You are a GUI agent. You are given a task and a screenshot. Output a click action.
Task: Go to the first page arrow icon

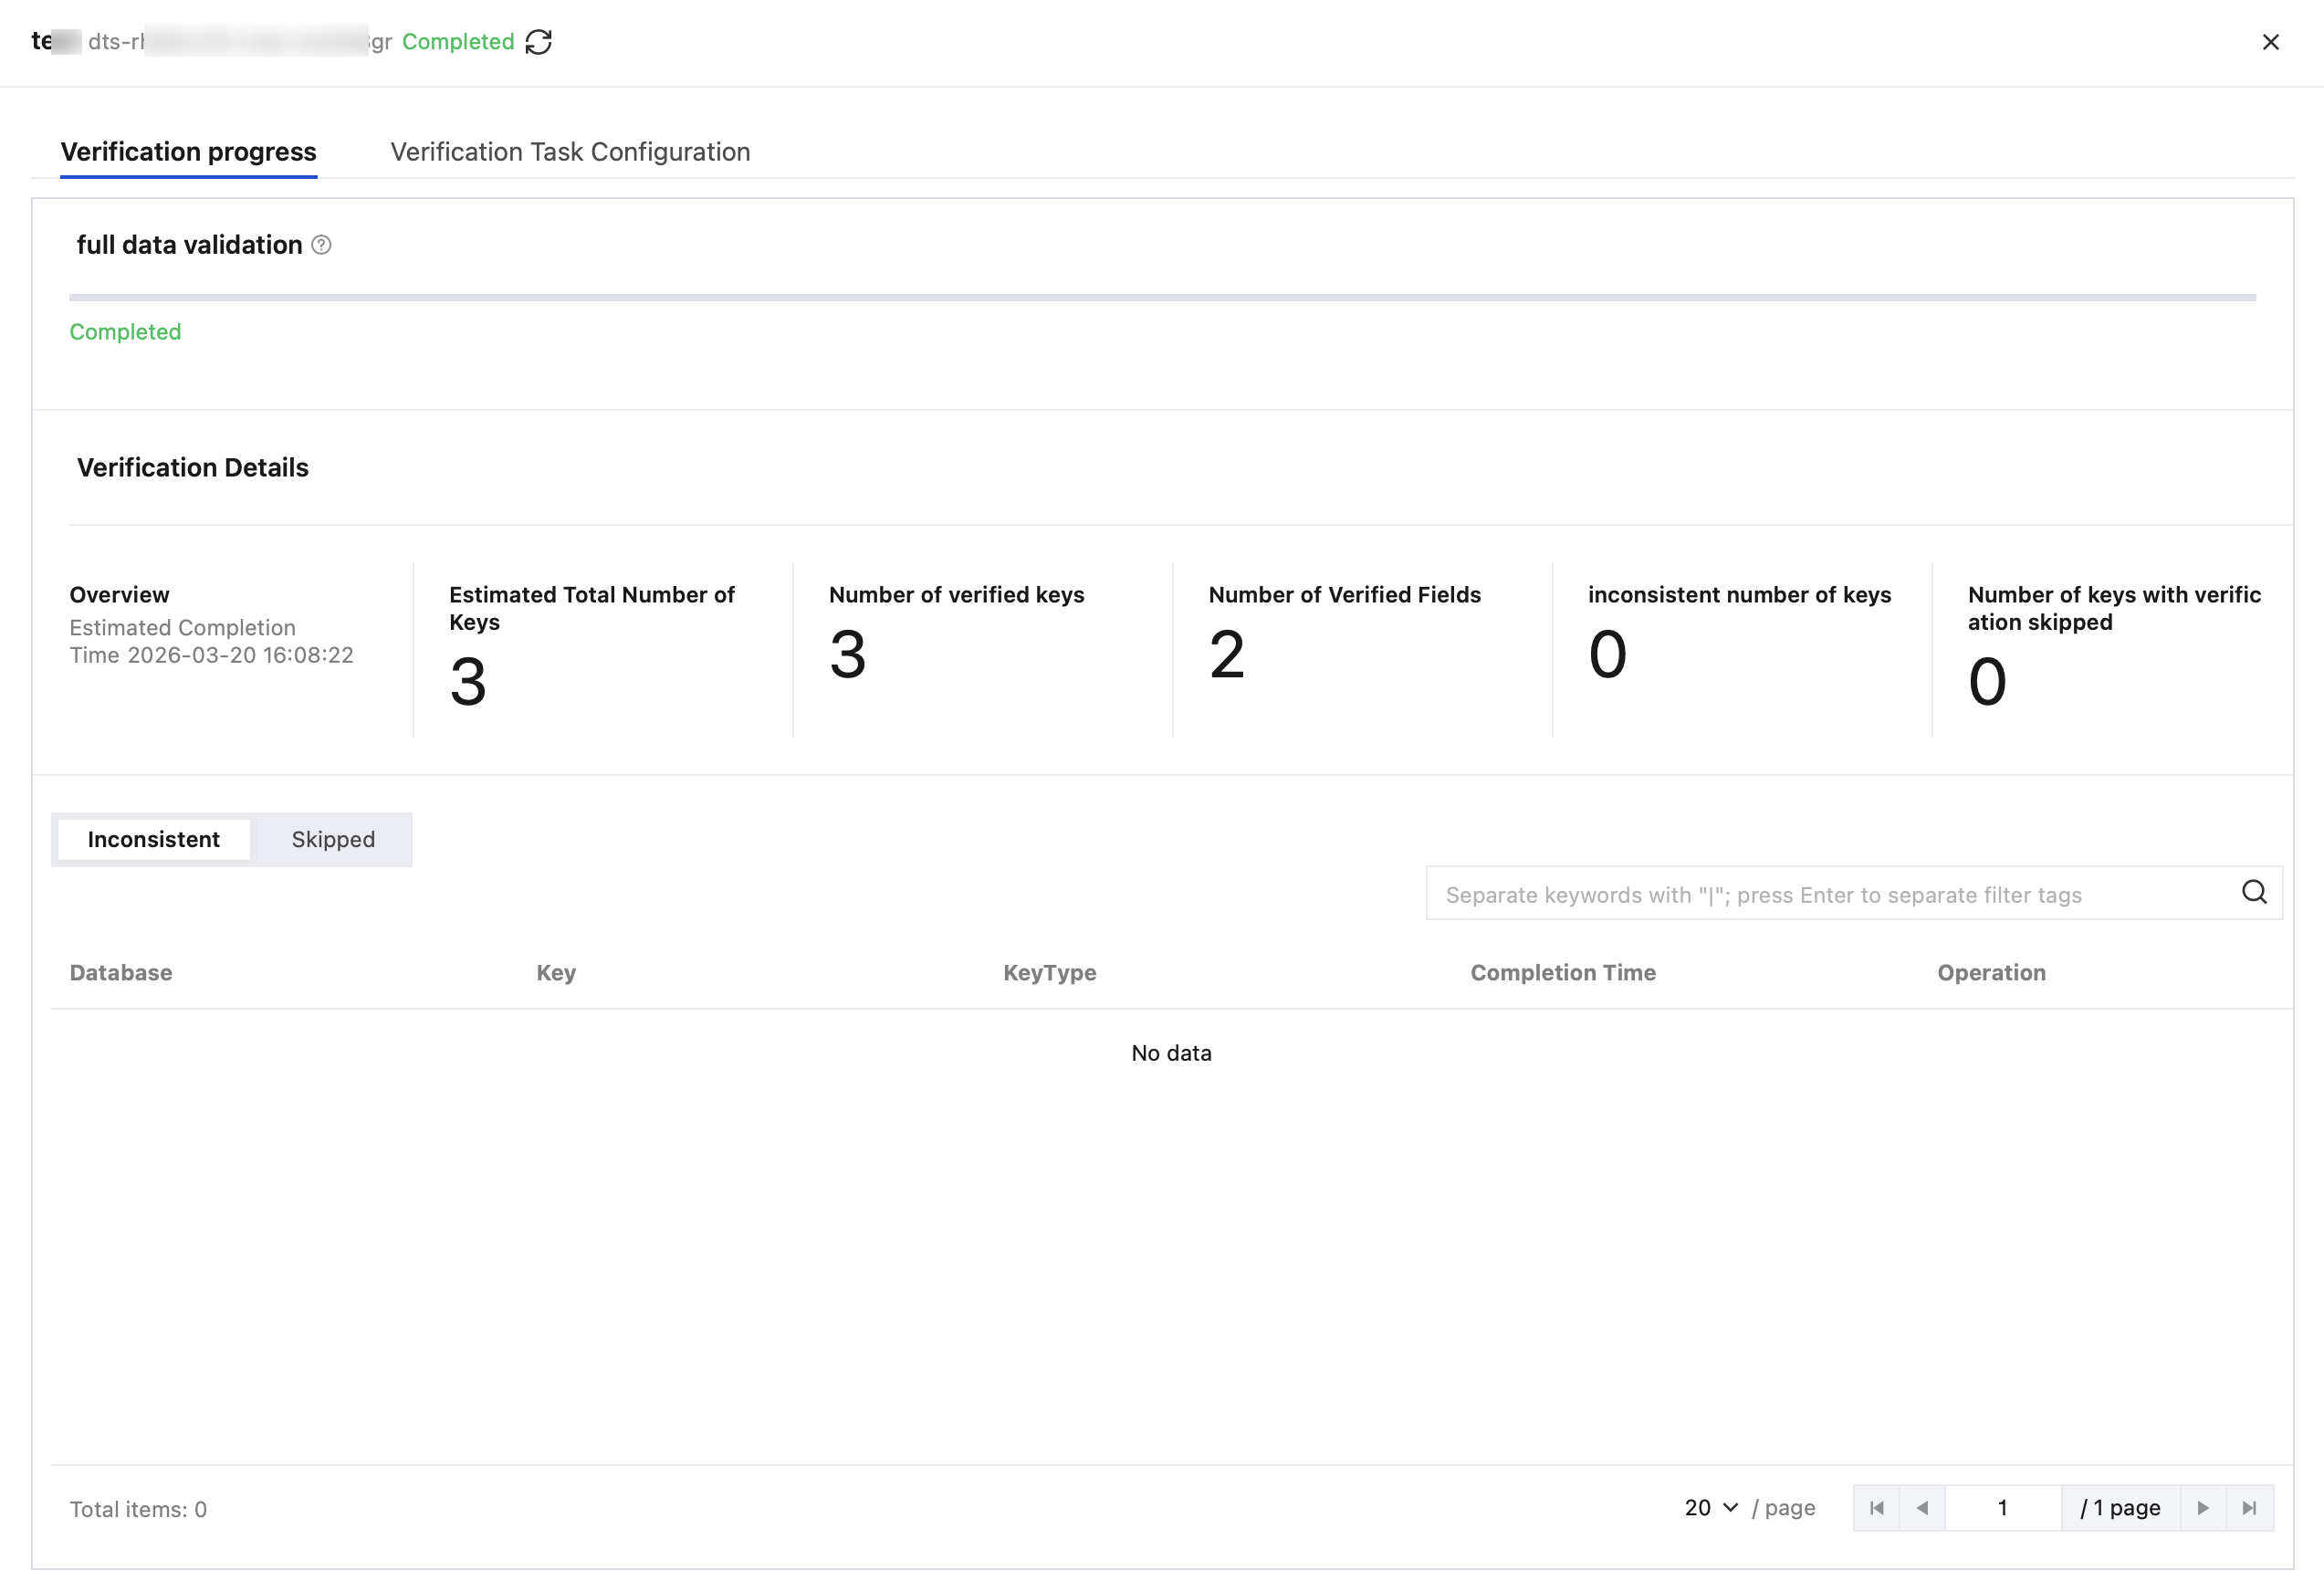[x=1876, y=1508]
